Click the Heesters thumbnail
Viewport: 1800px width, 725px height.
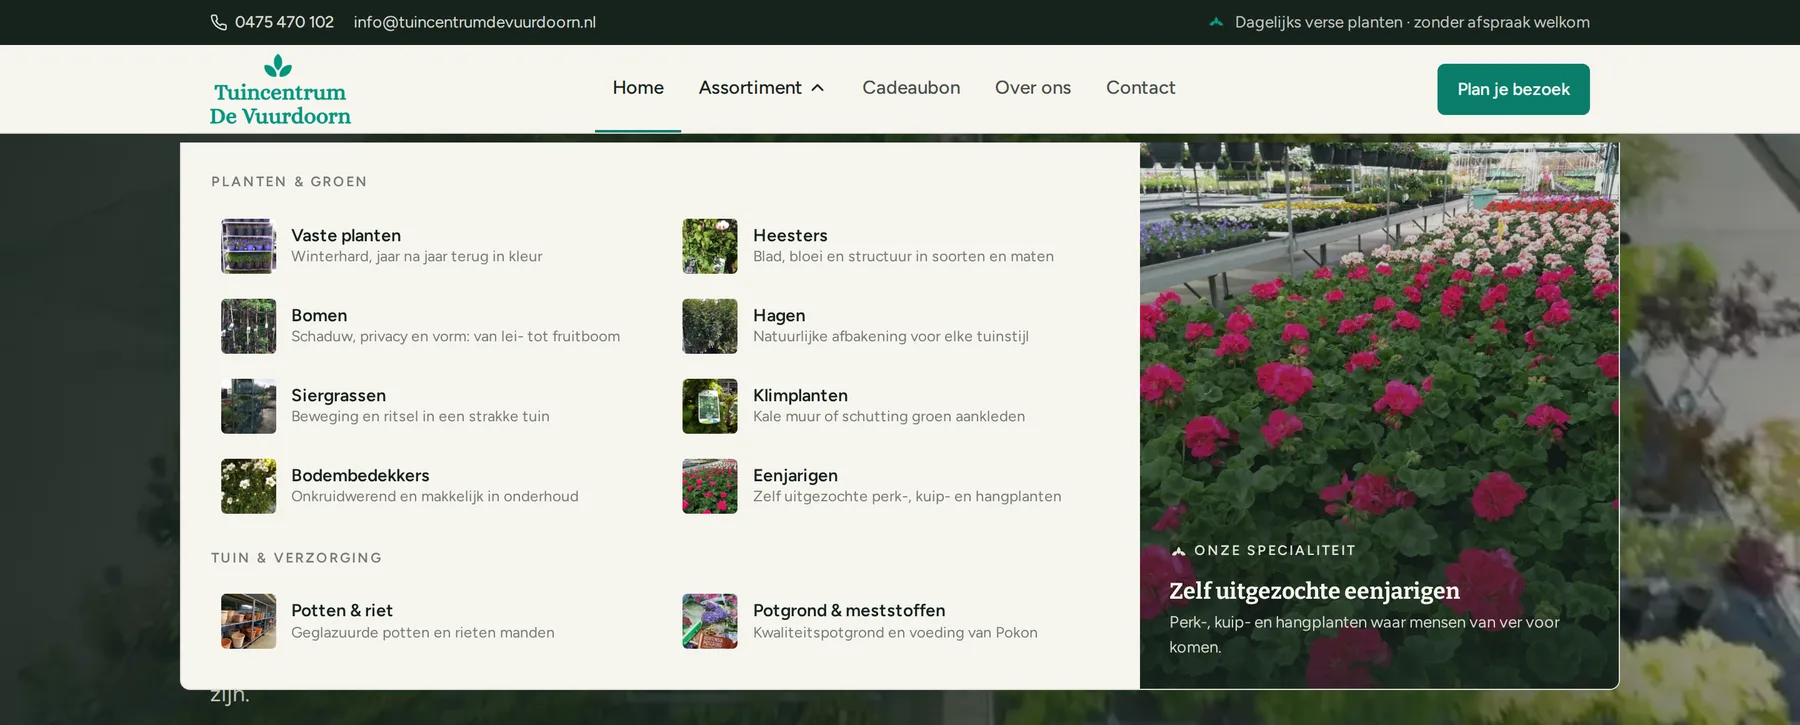click(710, 246)
